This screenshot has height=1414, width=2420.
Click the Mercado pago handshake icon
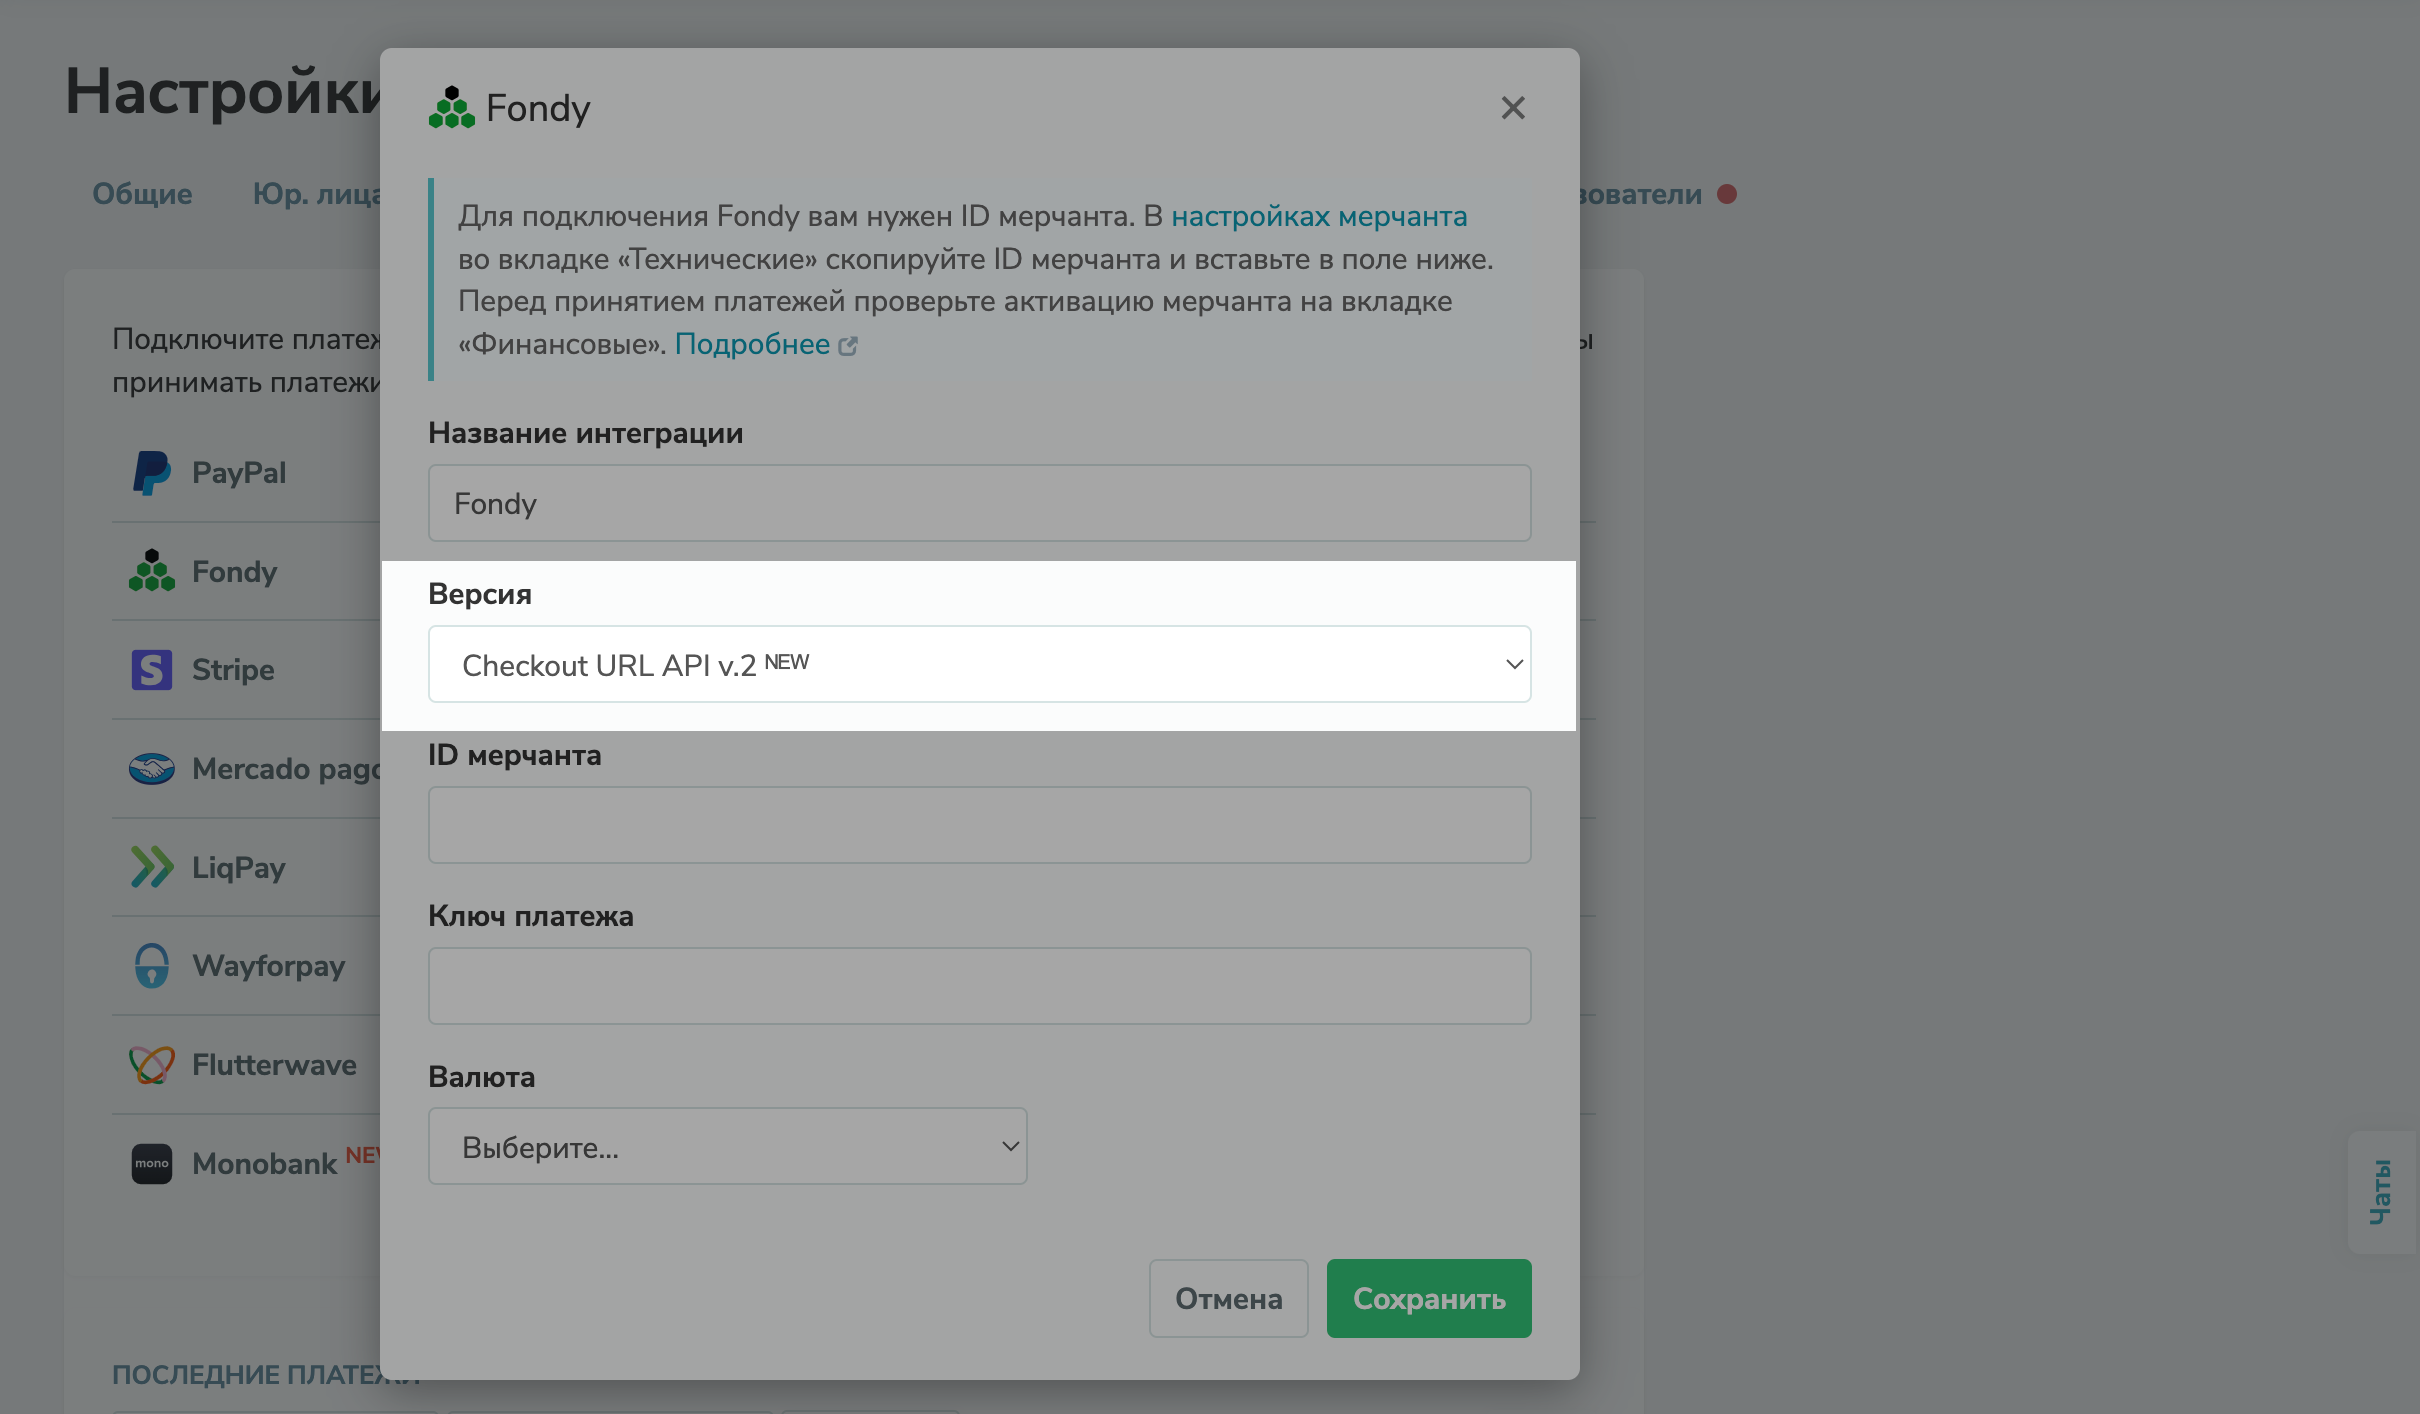pos(151,769)
